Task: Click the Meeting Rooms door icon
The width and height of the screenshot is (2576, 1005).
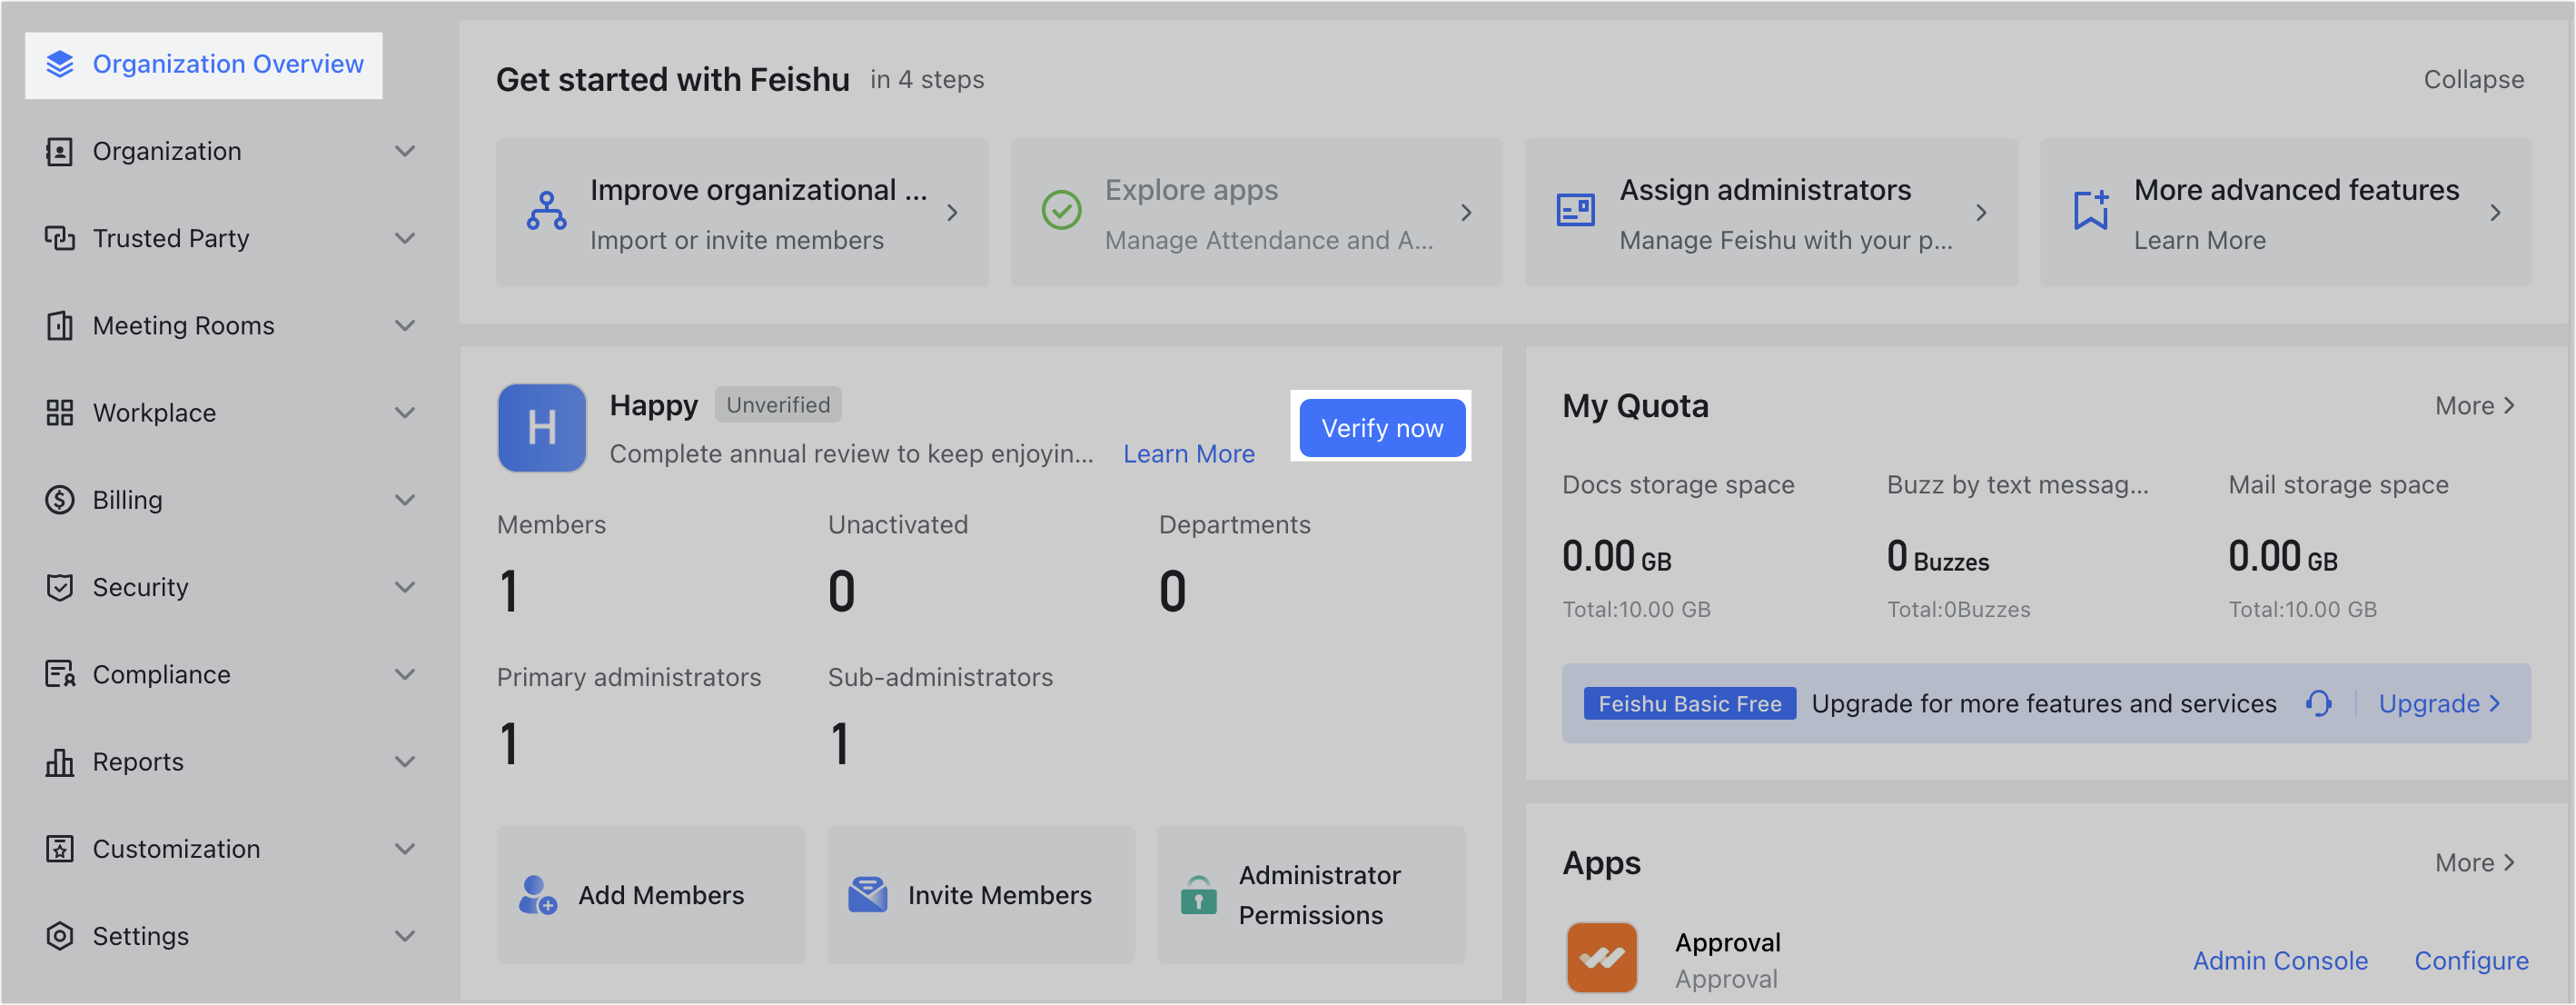Action: [x=60, y=326]
